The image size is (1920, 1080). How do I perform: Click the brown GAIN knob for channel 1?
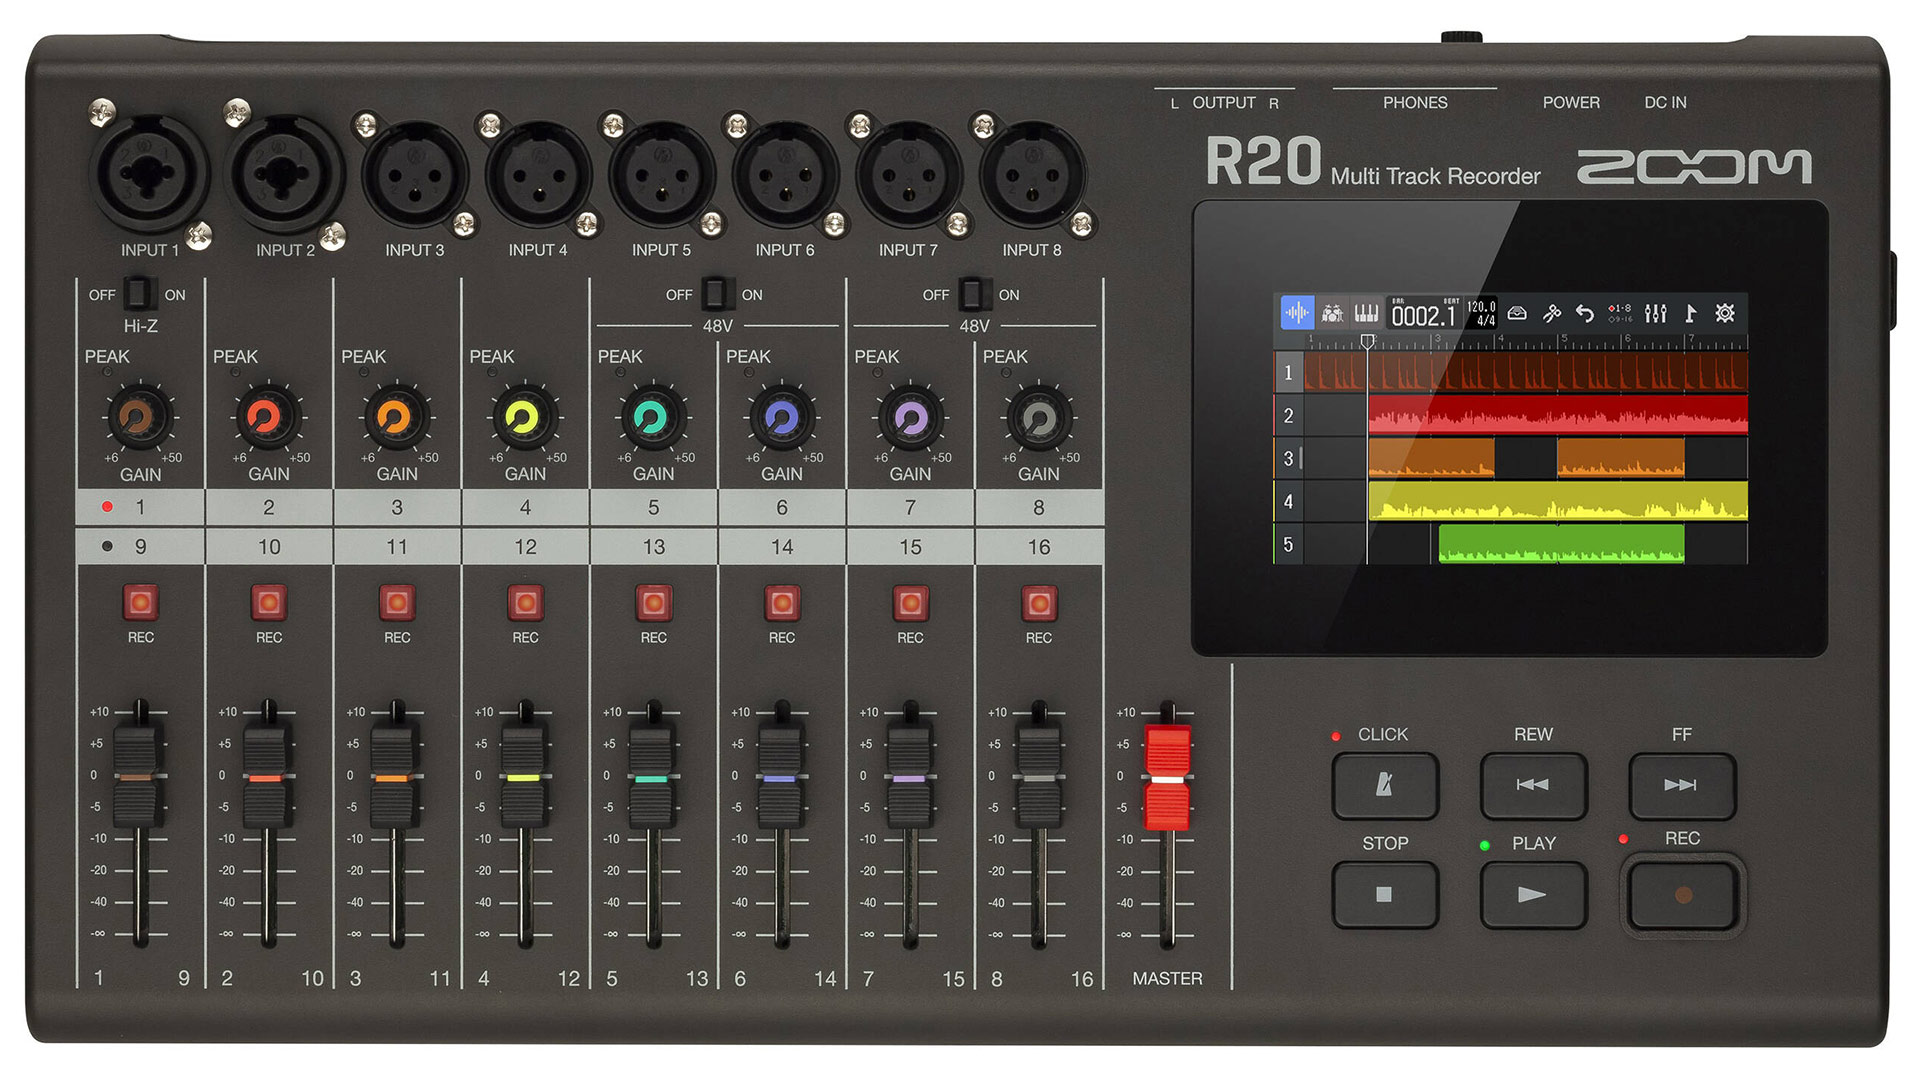pyautogui.click(x=138, y=417)
